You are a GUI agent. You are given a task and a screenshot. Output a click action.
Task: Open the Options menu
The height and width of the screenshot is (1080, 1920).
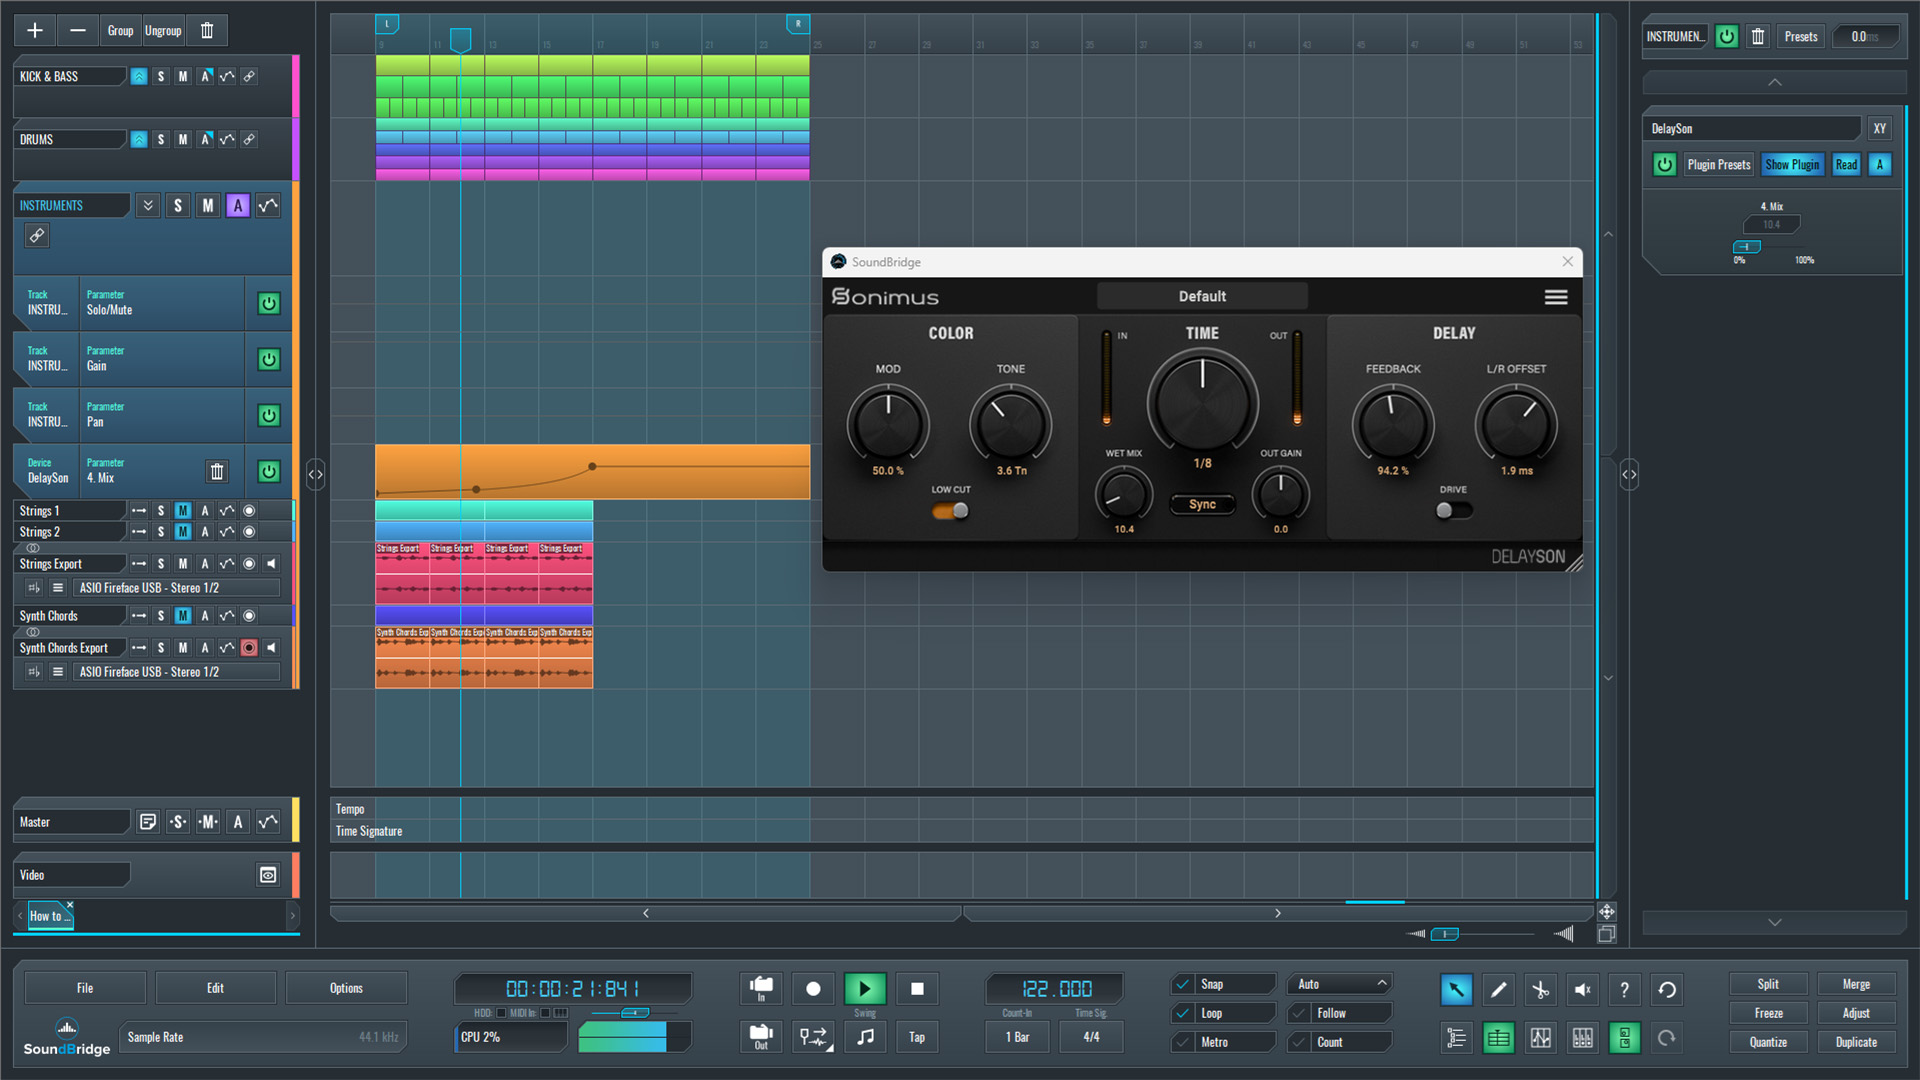[346, 988]
